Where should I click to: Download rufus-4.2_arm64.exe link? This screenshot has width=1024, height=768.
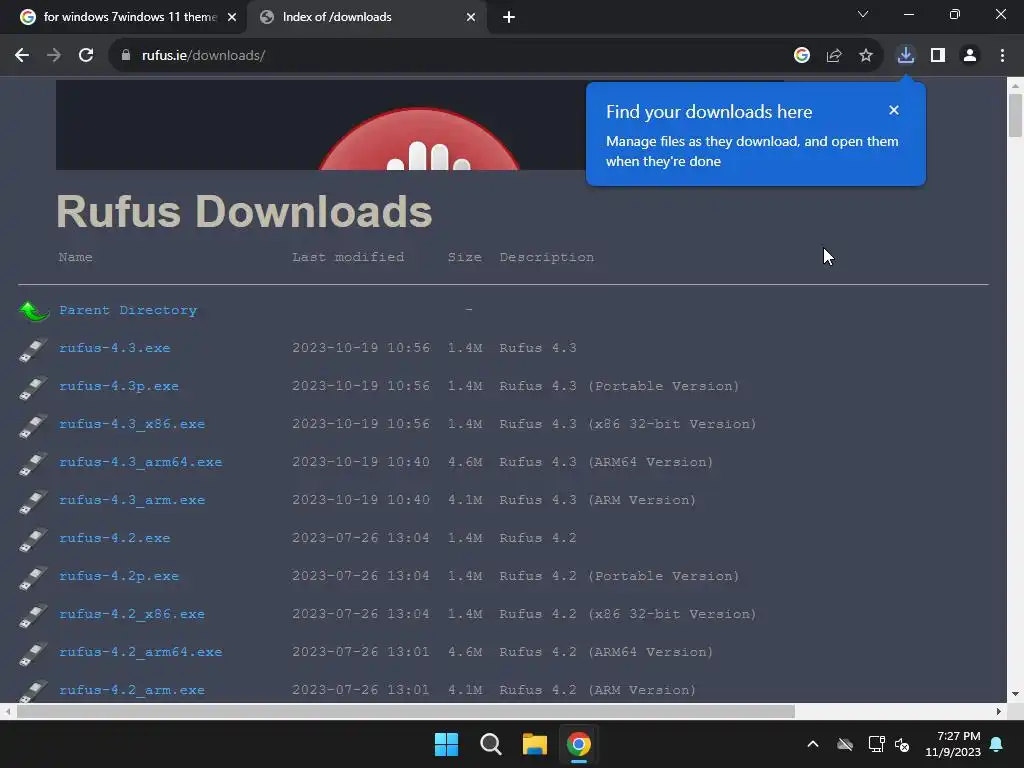140,651
